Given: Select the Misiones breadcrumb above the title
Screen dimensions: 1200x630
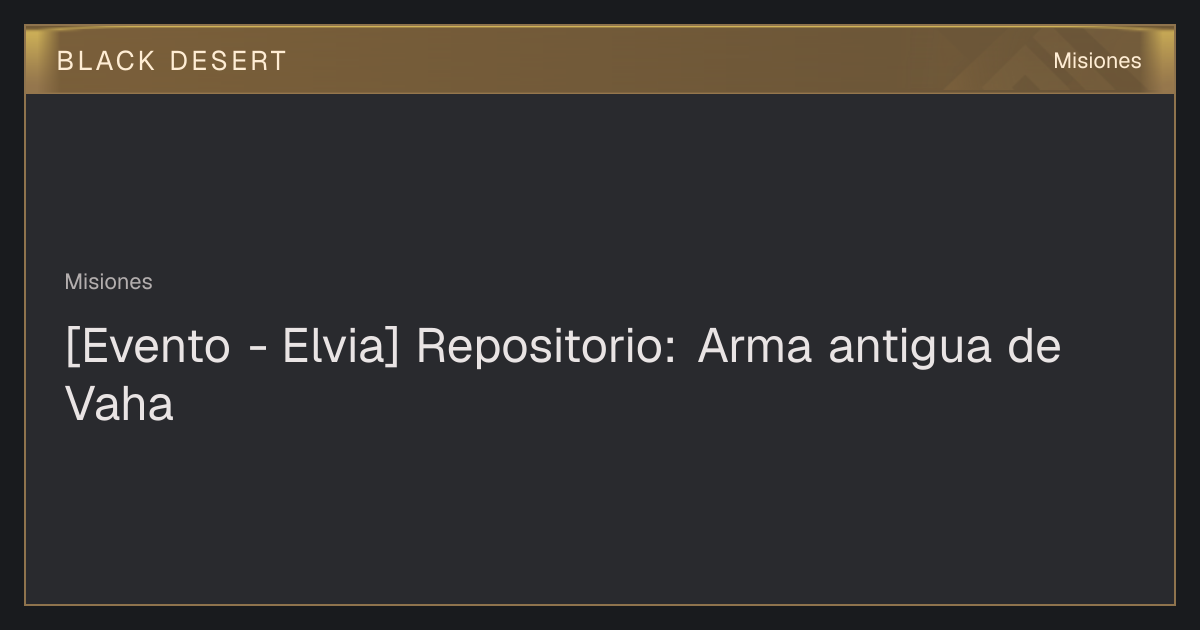Looking at the screenshot, I should coord(108,282).
